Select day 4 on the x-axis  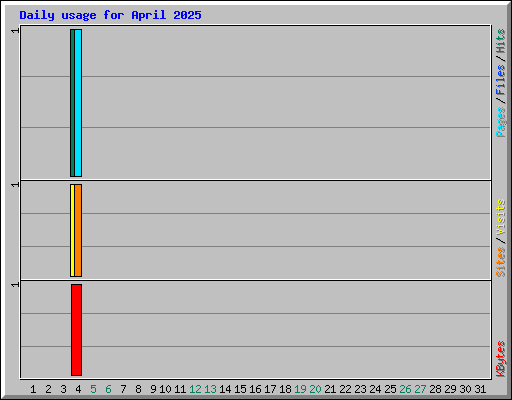coord(78,389)
